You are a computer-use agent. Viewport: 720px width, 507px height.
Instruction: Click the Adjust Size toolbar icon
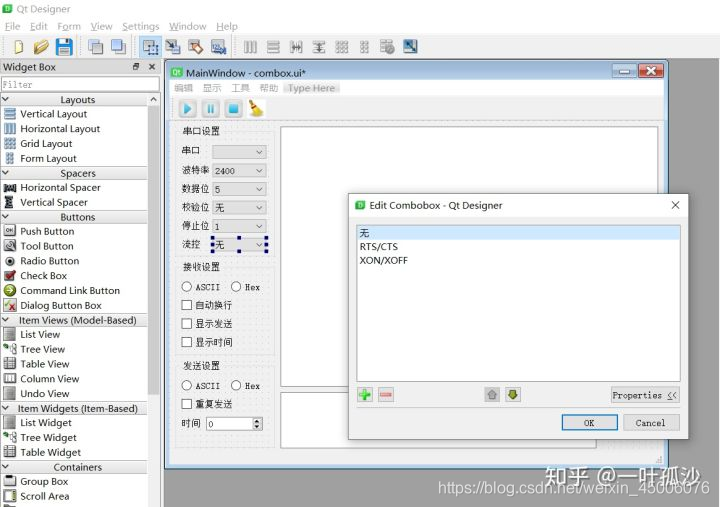410,47
